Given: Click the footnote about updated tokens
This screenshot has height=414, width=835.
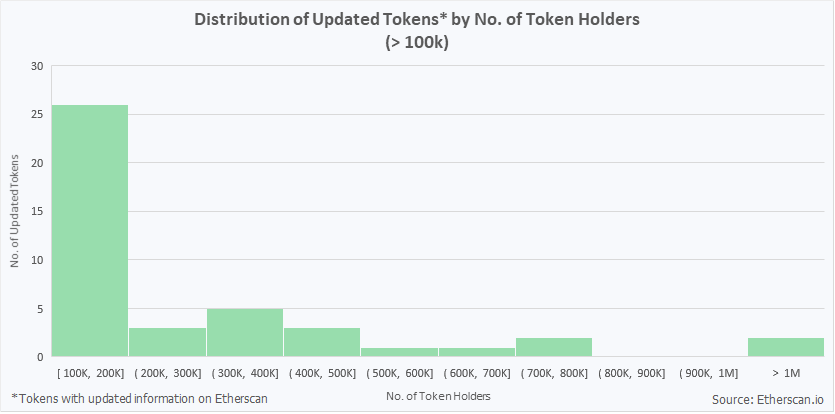Looking at the screenshot, I should pos(139,399).
